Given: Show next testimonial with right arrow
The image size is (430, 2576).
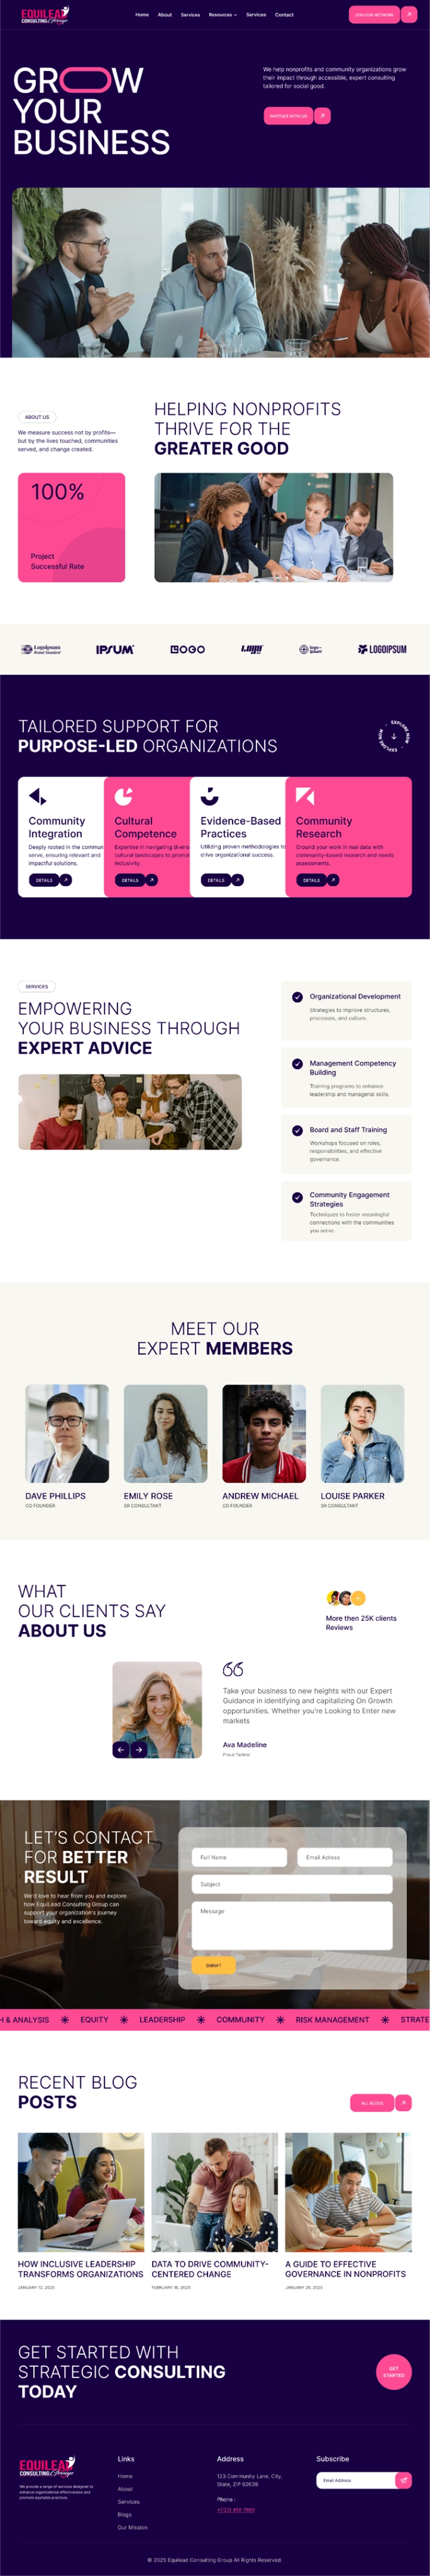Looking at the screenshot, I should 139,1749.
